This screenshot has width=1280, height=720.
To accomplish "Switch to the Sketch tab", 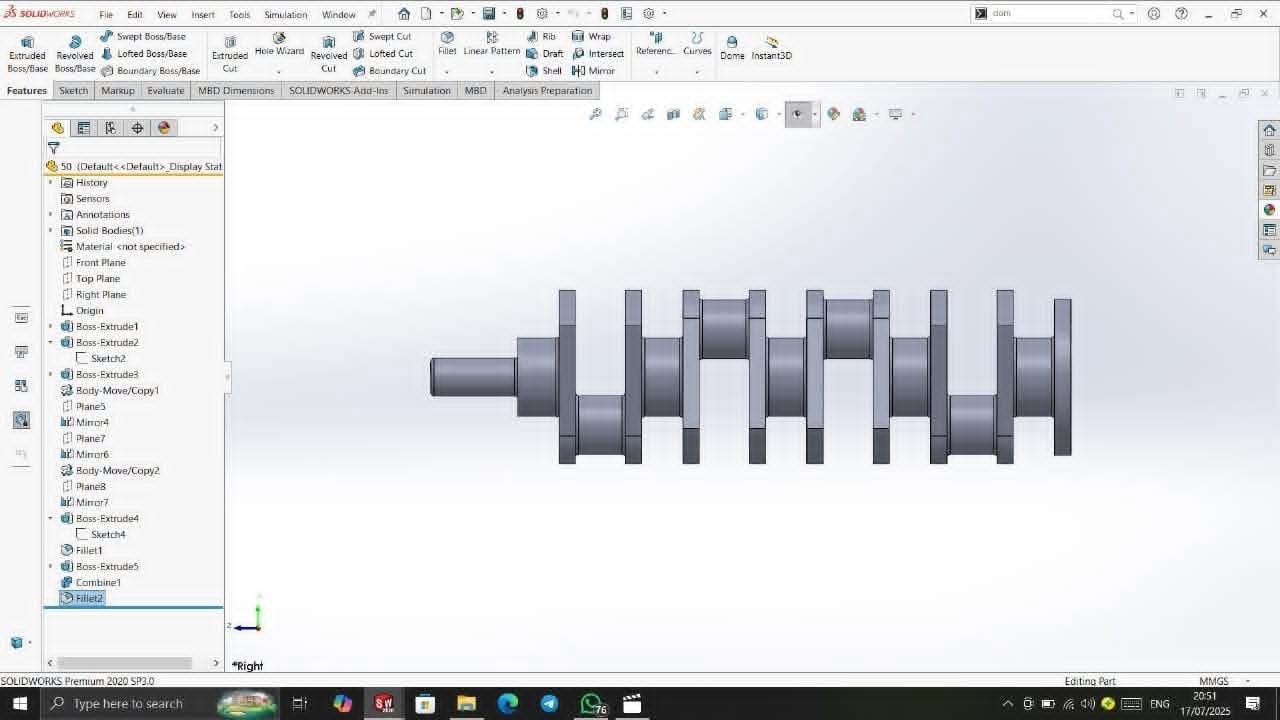I will point(73,90).
